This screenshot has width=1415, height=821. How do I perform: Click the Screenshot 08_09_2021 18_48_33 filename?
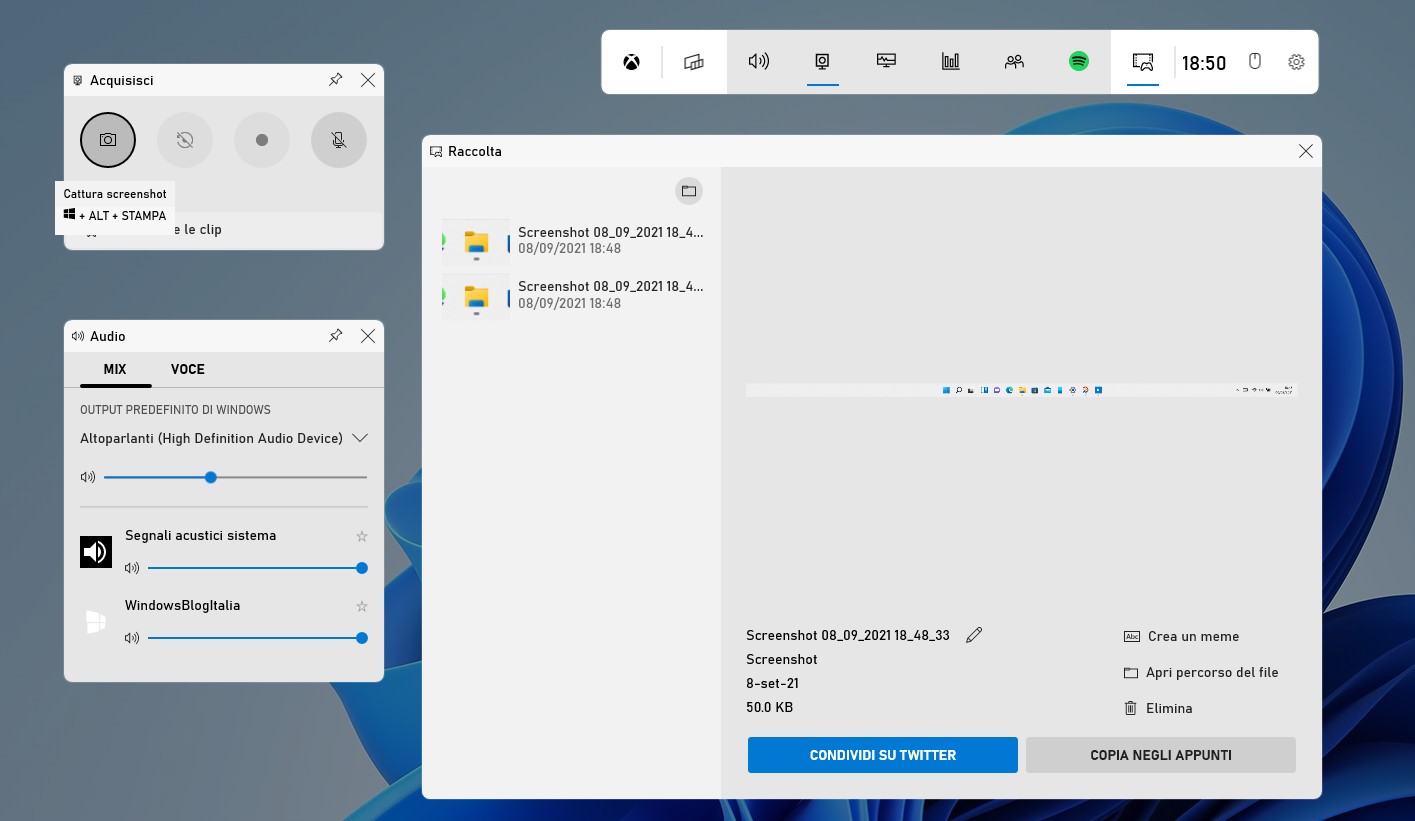pyautogui.click(x=848, y=635)
